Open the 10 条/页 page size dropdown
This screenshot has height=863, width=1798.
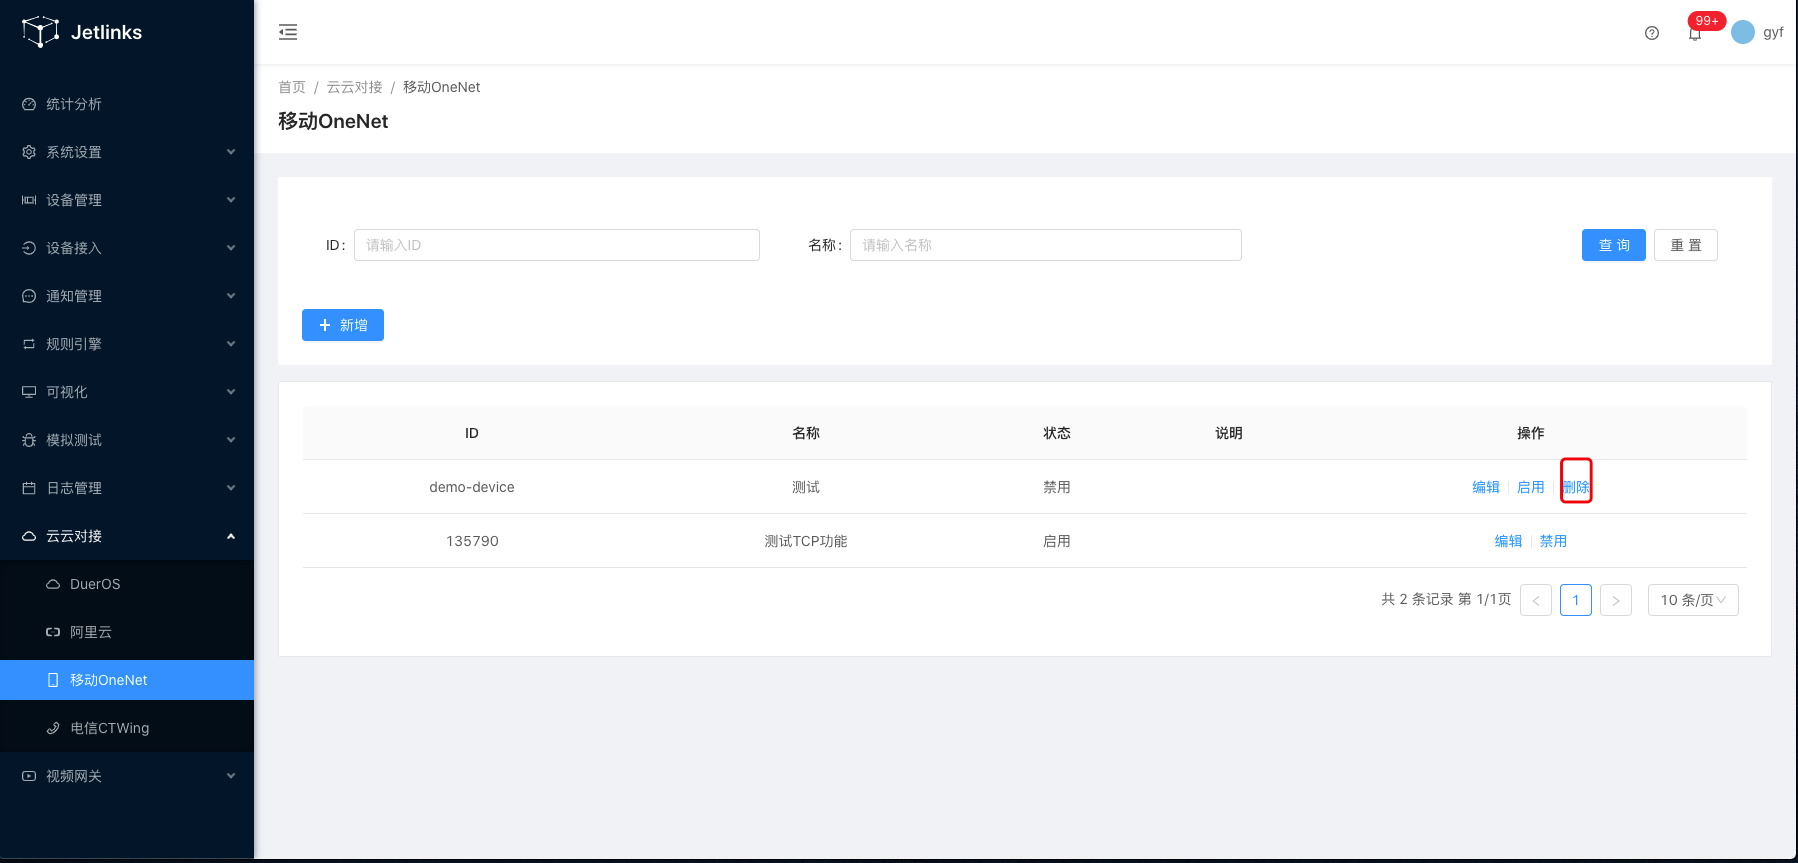[1692, 600]
